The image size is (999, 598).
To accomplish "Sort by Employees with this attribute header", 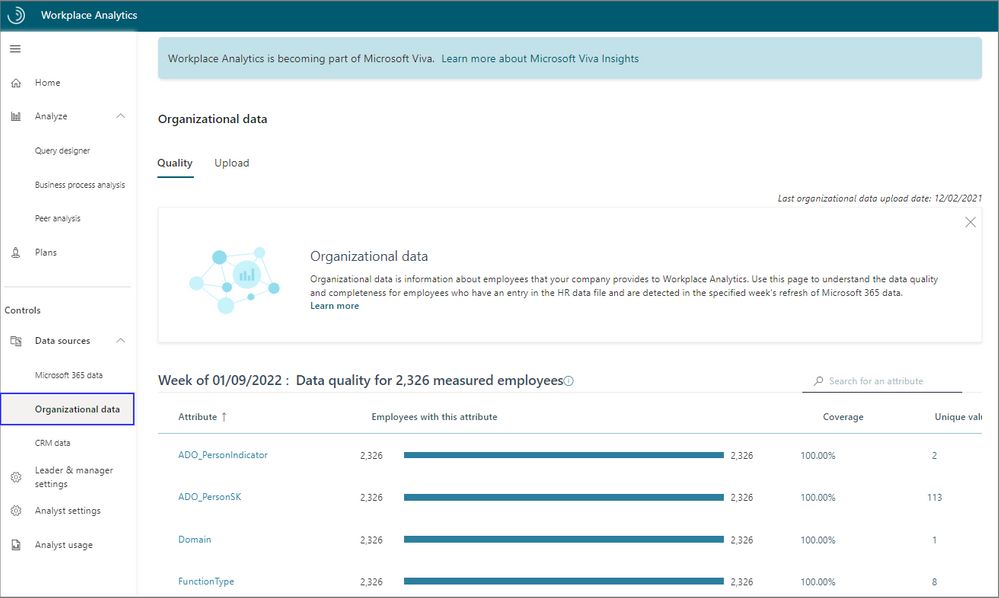I will tap(435, 417).
